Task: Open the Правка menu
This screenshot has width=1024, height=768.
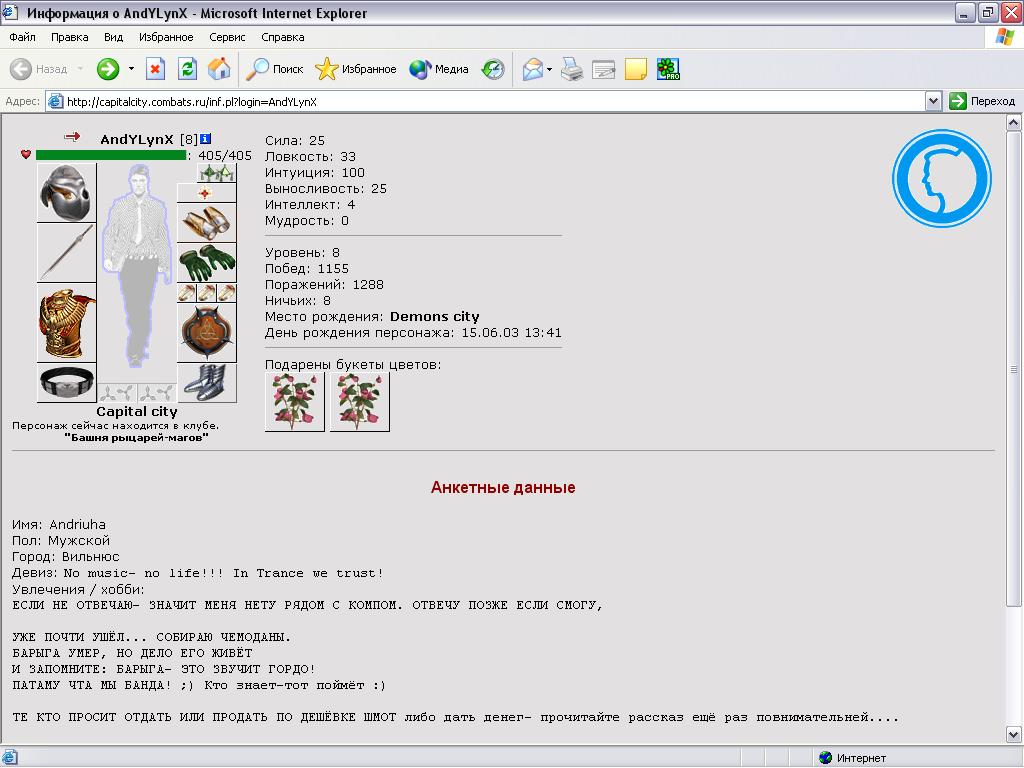Action: (x=69, y=37)
